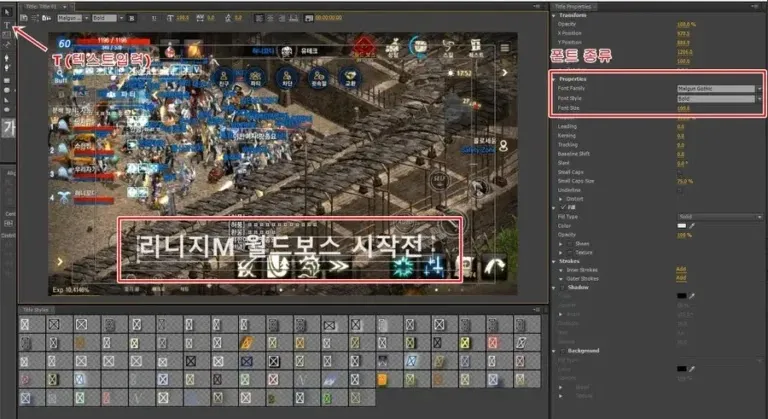Enable the Texture checkbox under Fill

(570, 252)
